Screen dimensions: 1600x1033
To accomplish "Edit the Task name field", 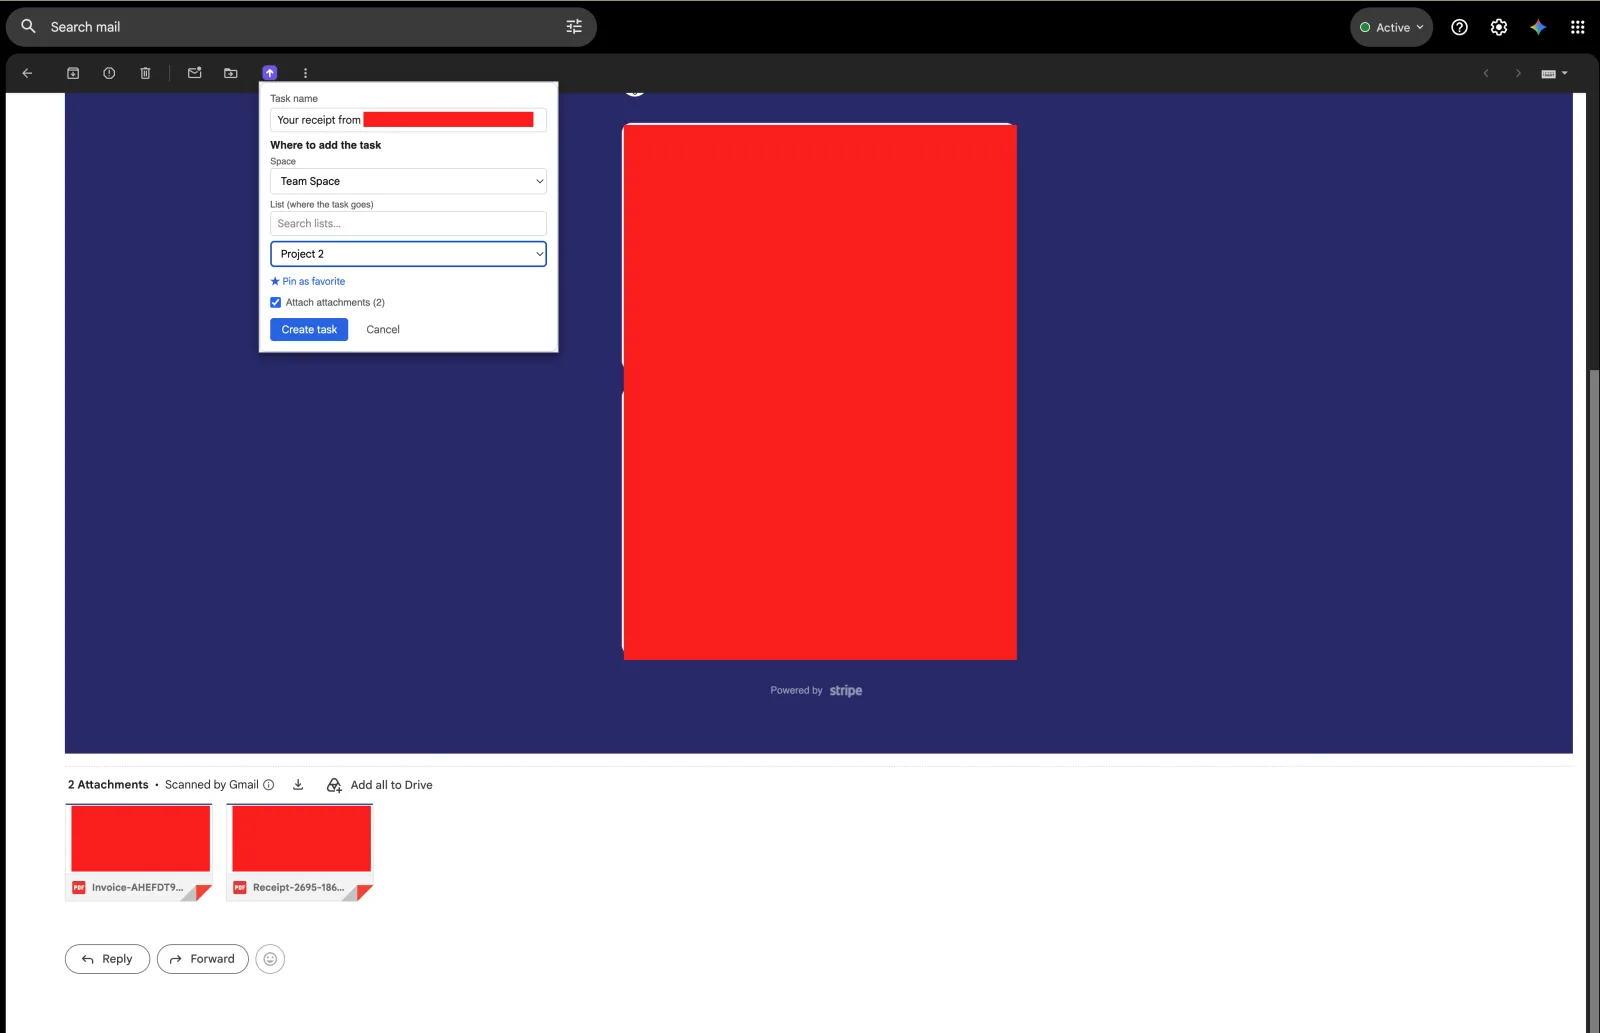I will coord(408,120).
